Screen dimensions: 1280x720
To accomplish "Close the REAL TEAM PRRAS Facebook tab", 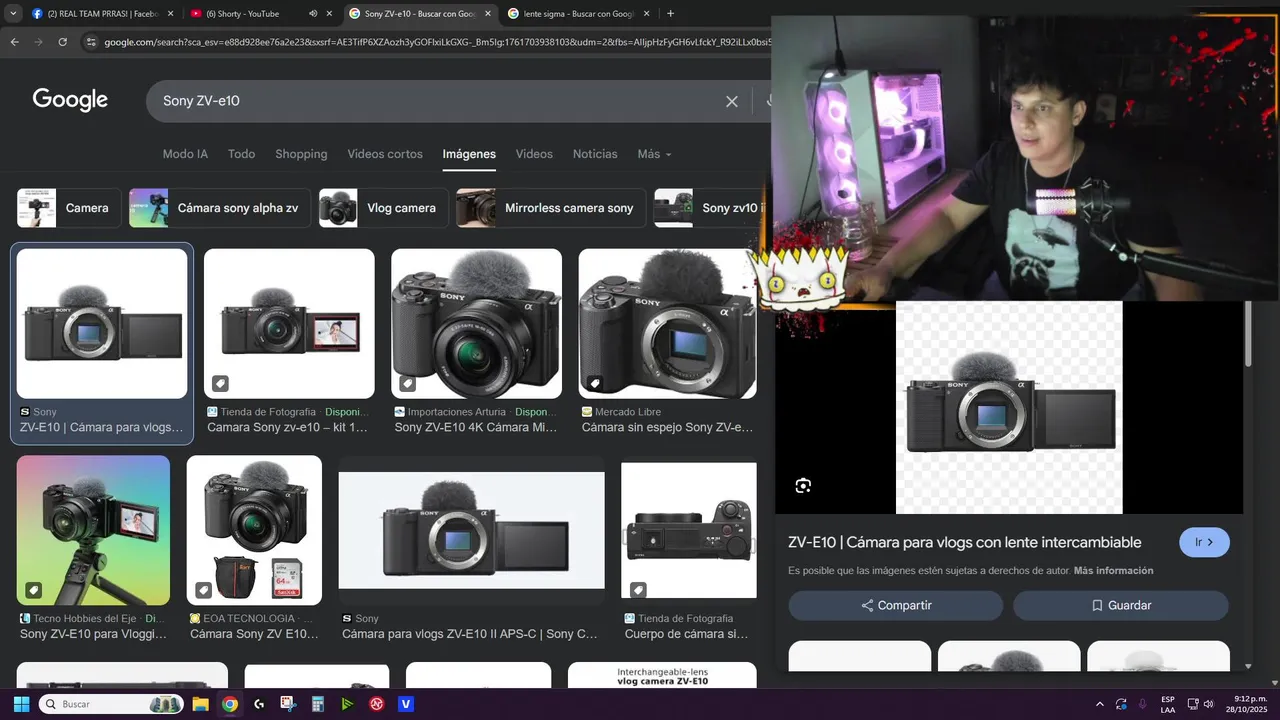I will 170,14.
